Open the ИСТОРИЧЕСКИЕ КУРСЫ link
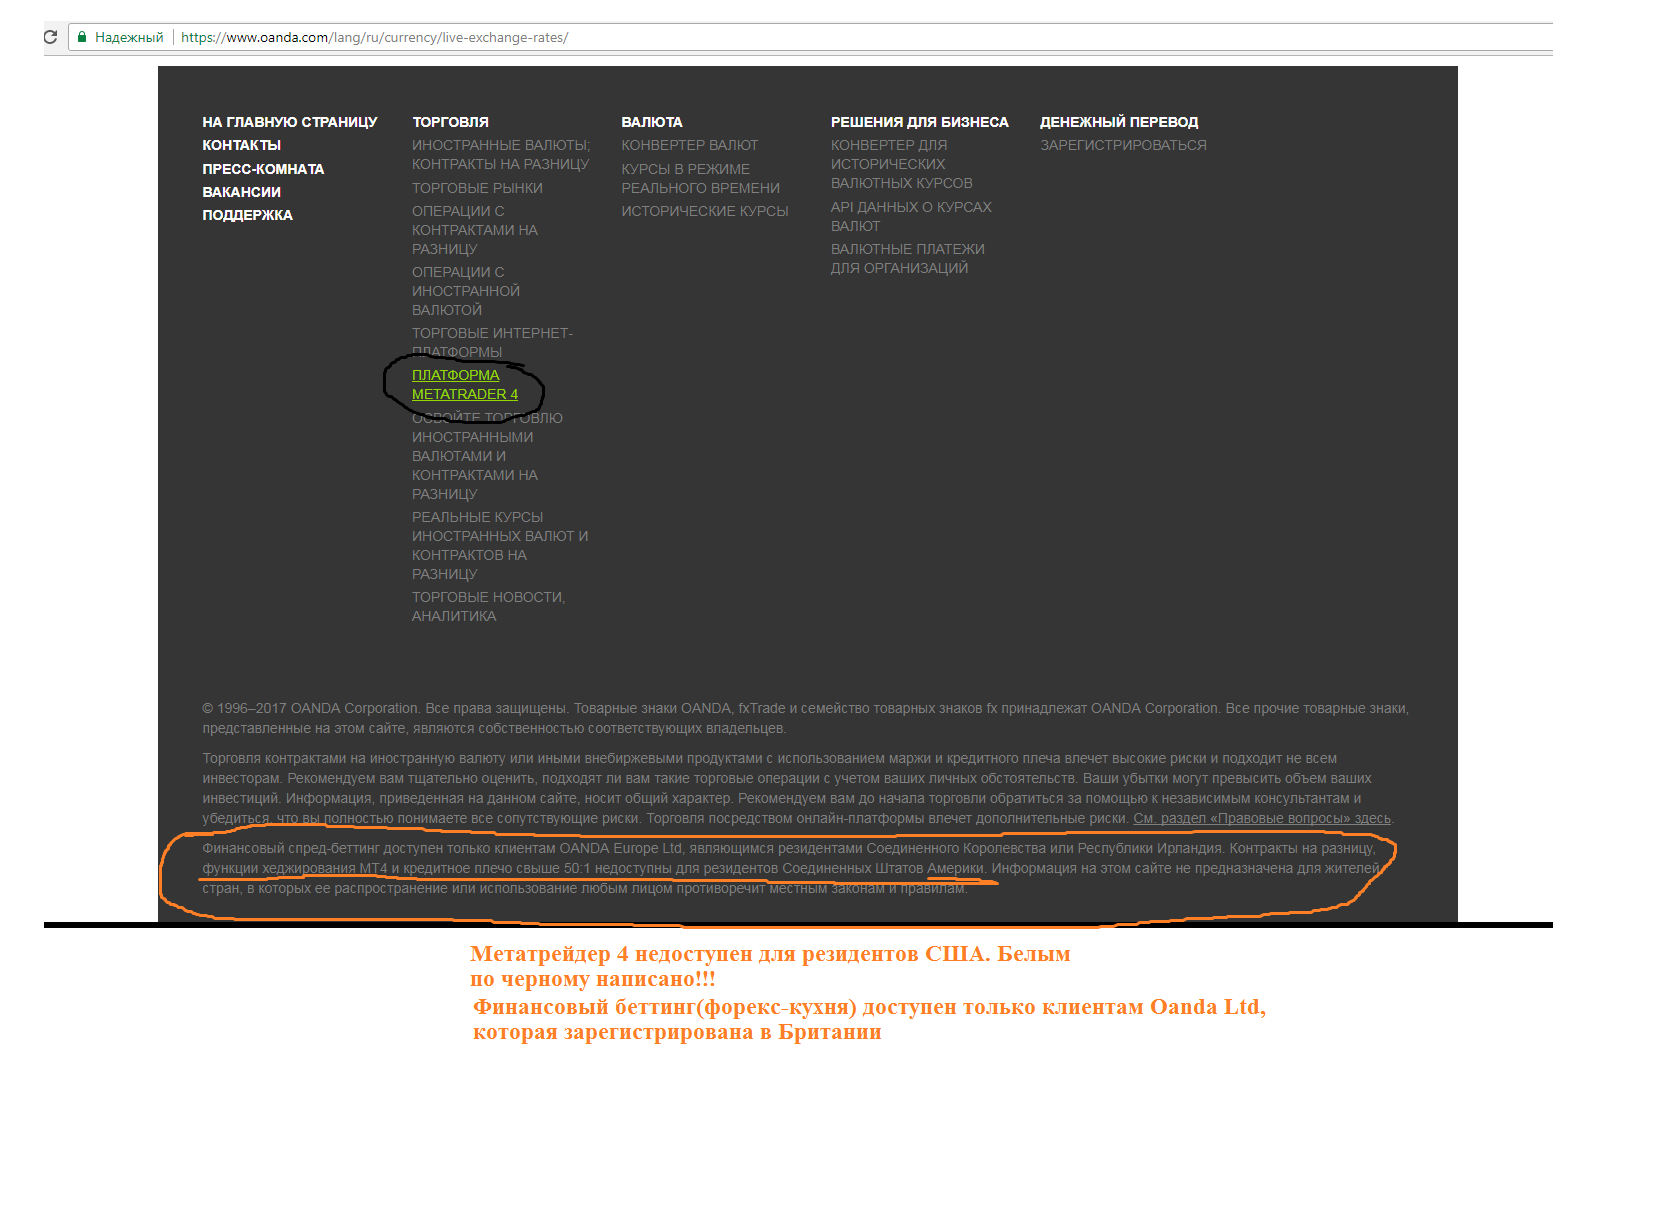The height and width of the screenshot is (1217, 1680). [x=705, y=211]
